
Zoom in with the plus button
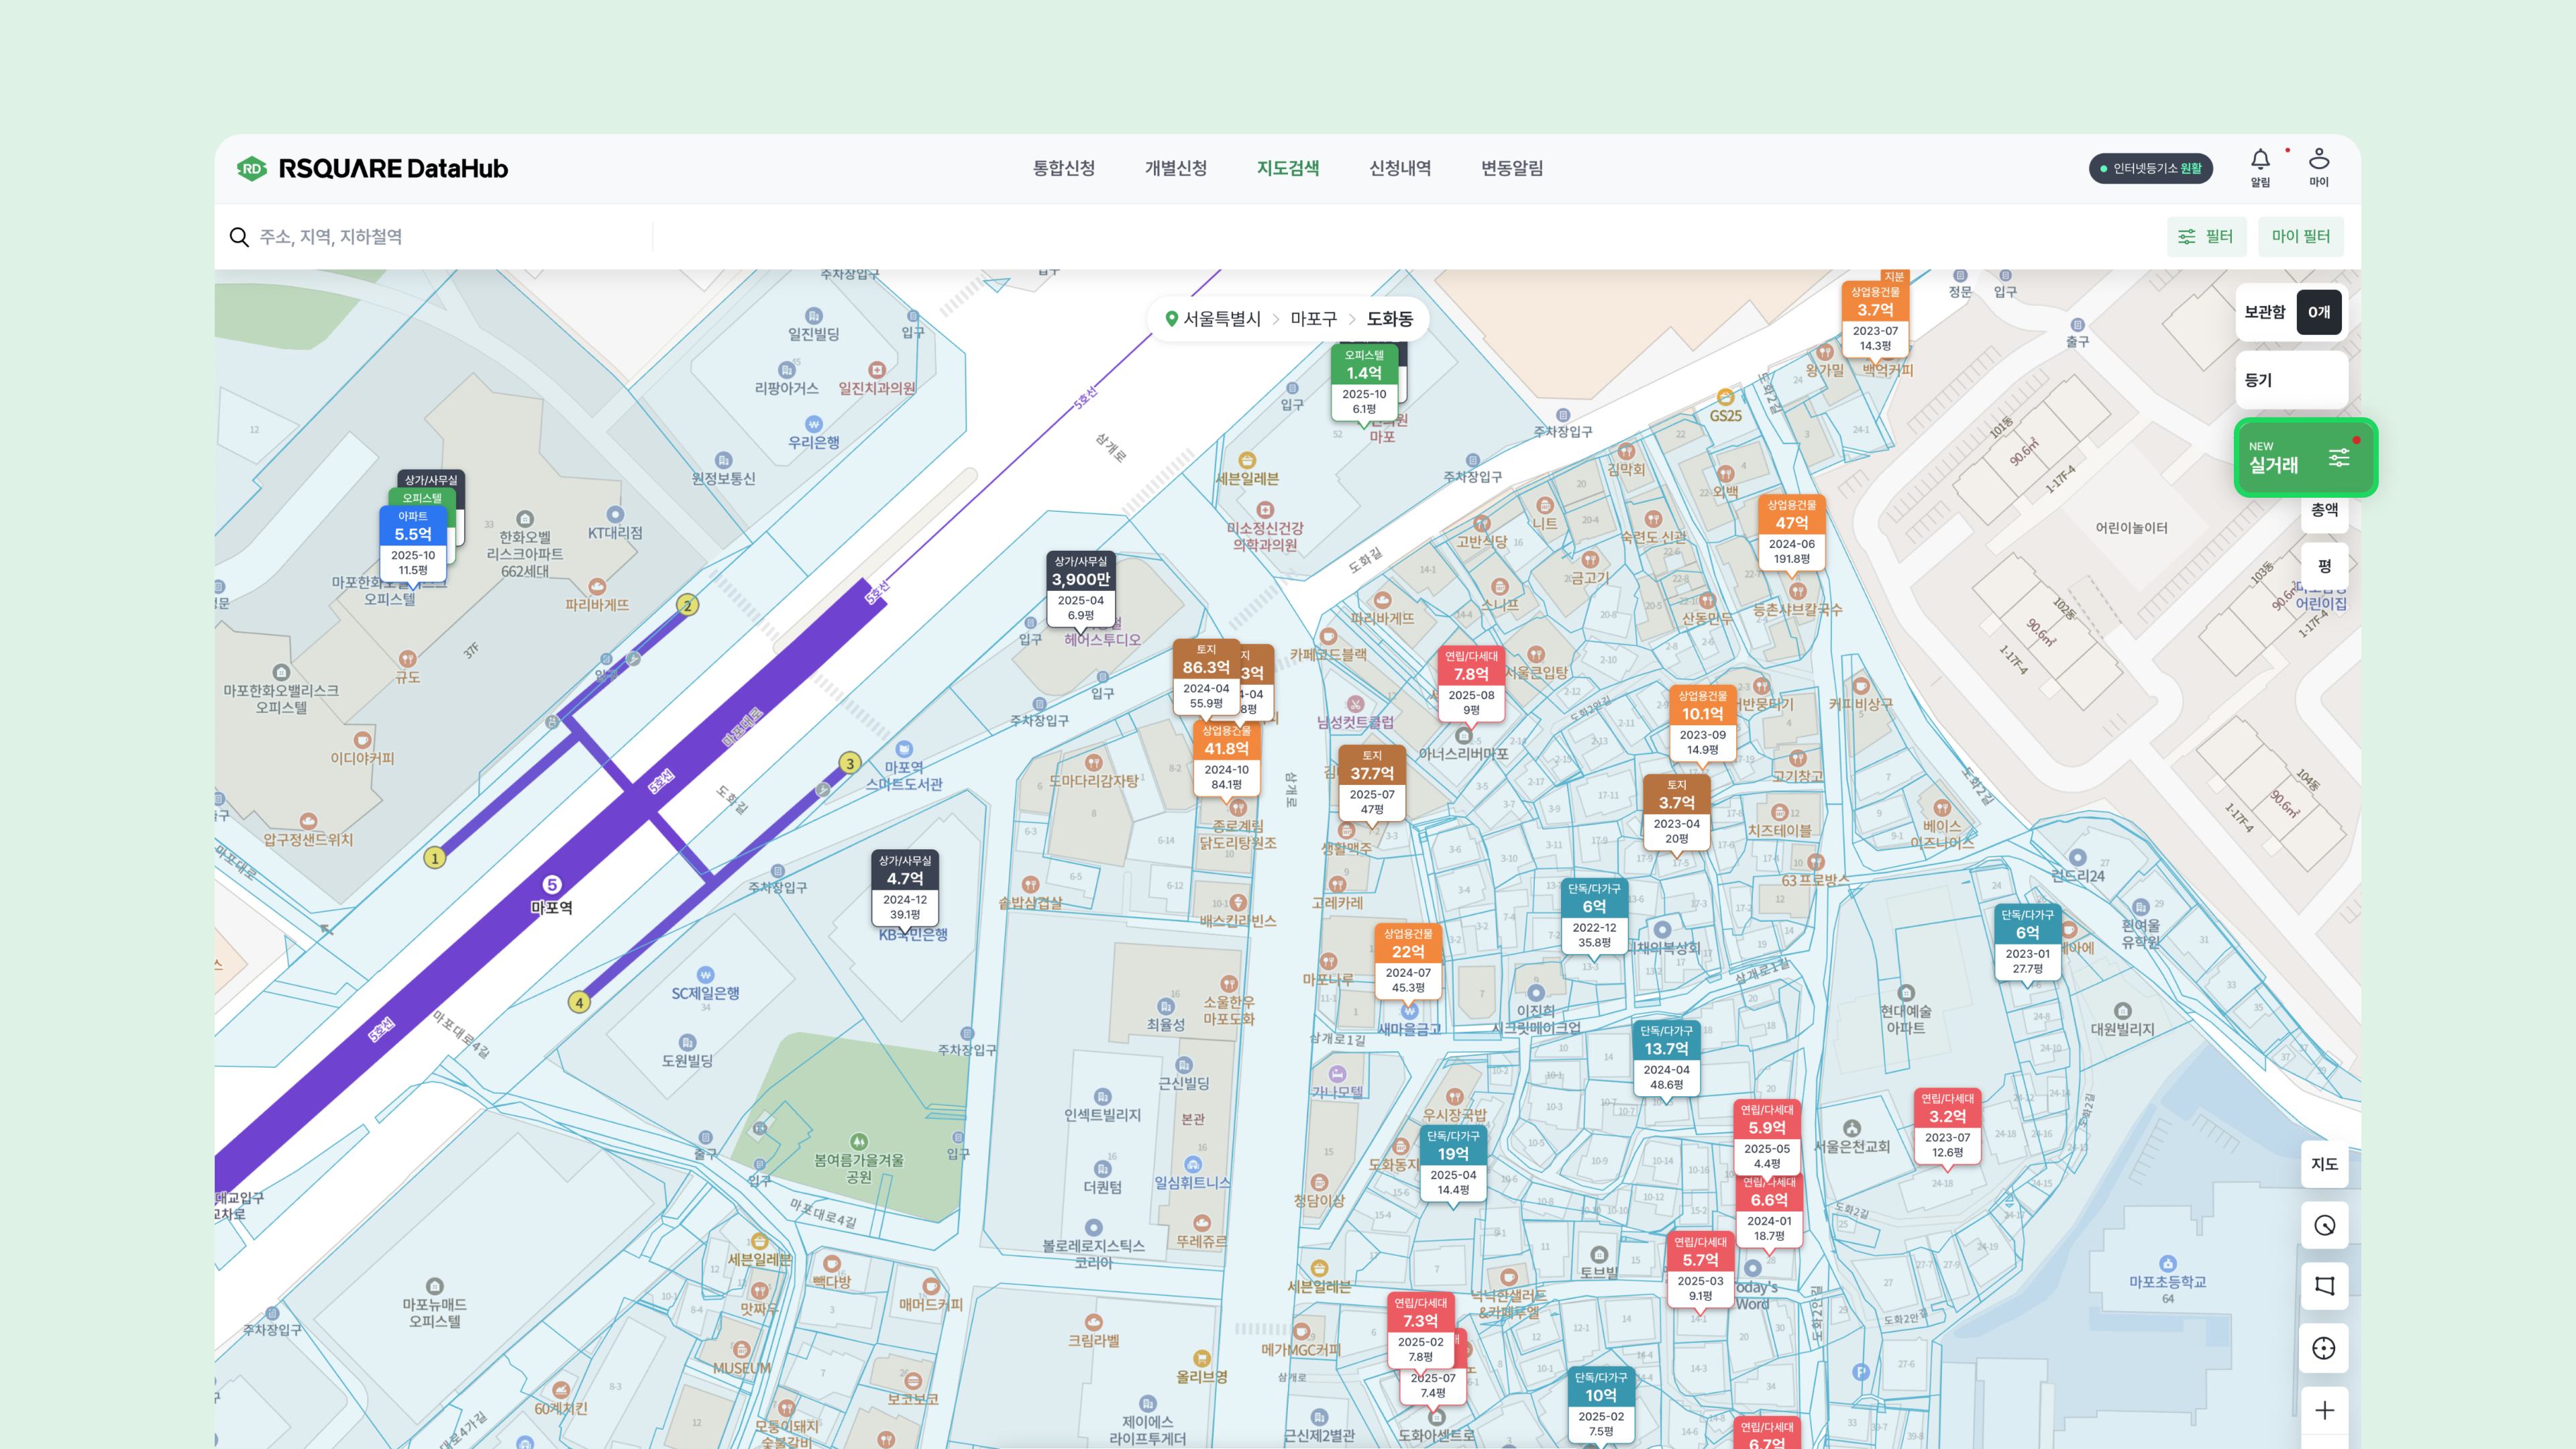2324,1410
